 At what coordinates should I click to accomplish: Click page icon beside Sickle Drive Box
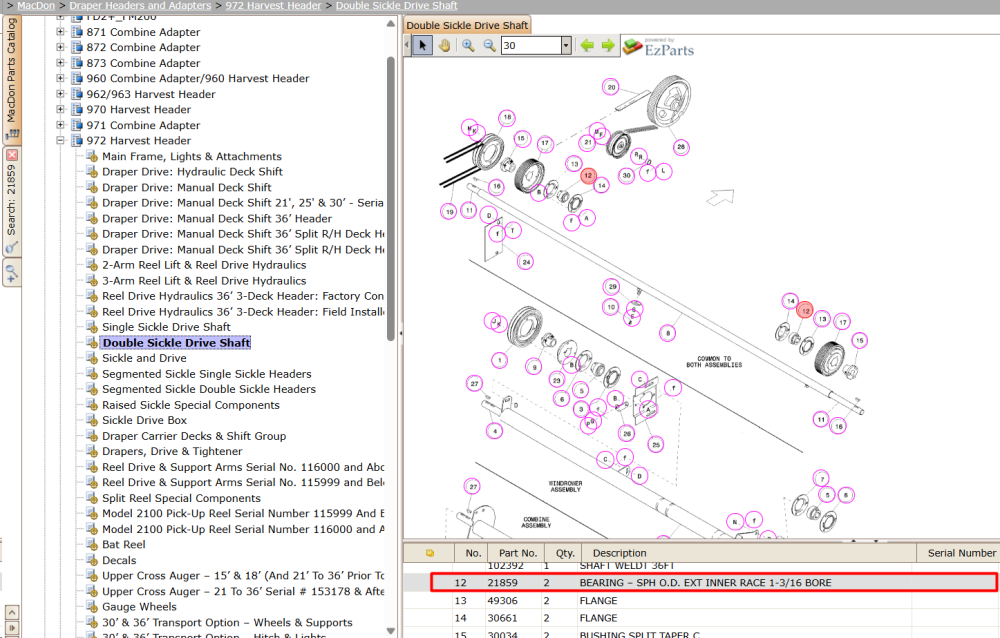pyautogui.click(x=92, y=420)
